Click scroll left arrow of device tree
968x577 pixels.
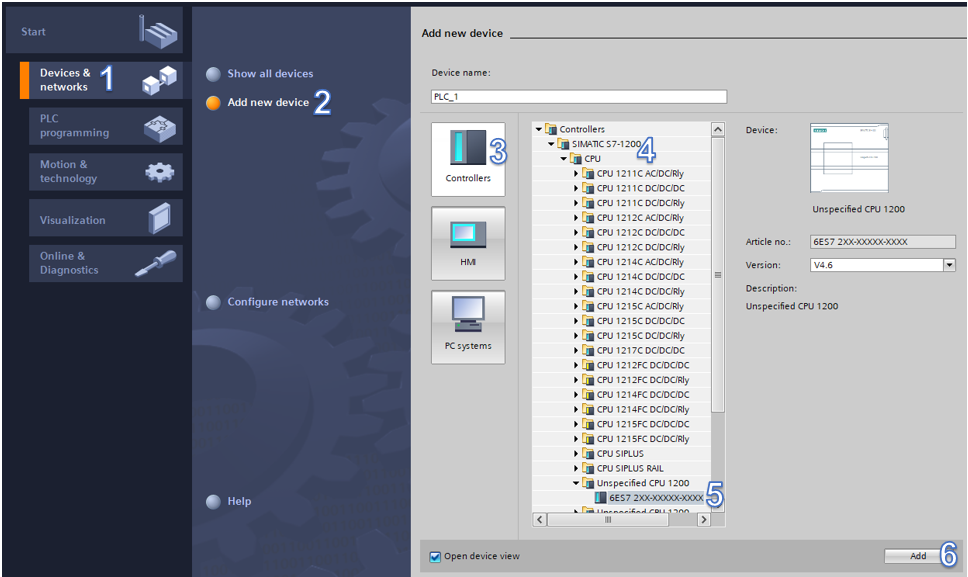[540, 520]
